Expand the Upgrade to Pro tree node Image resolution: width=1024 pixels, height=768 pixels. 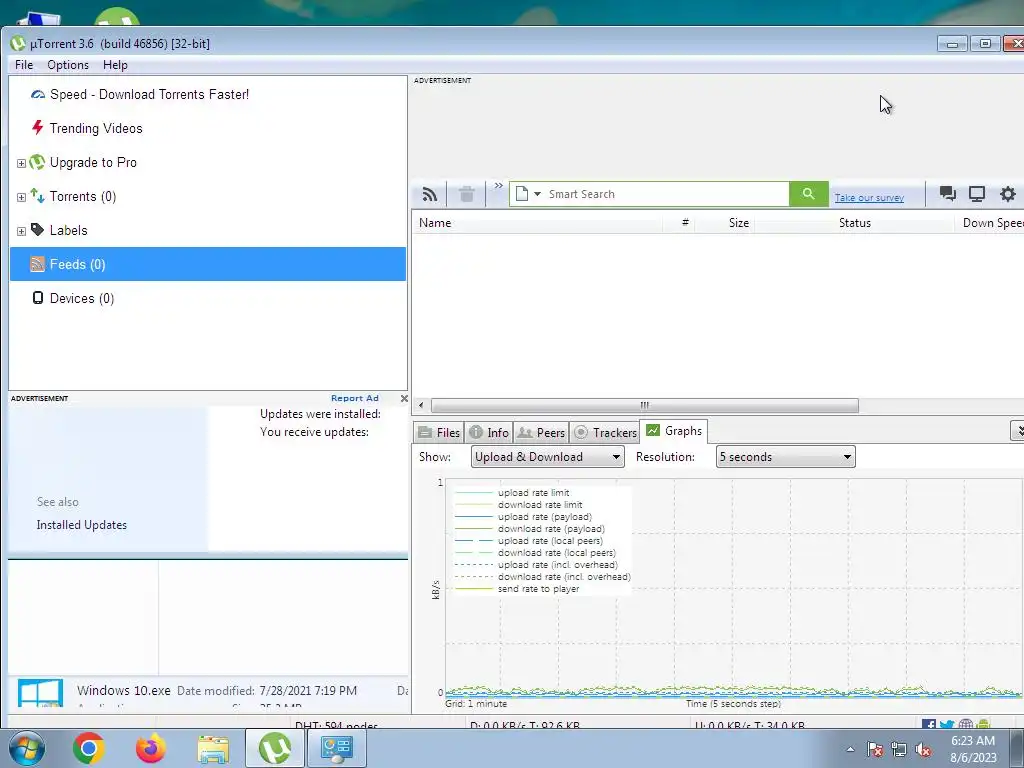coord(21,163)
